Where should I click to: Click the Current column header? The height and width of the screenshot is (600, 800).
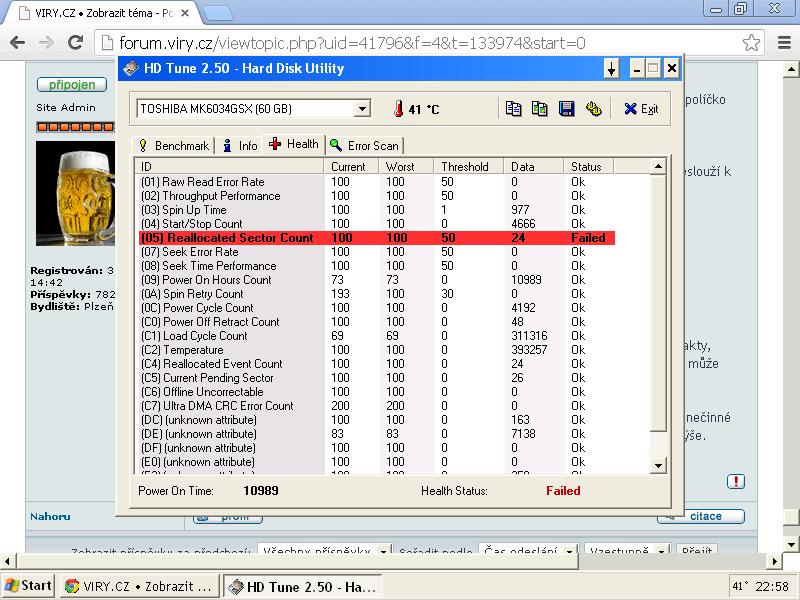(351, 166)
